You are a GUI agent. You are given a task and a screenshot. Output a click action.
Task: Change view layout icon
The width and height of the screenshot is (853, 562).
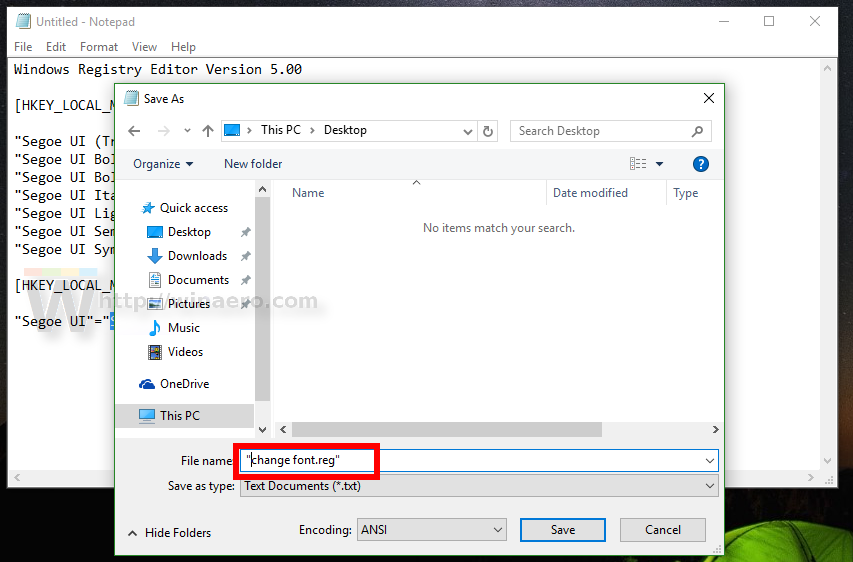638,164
